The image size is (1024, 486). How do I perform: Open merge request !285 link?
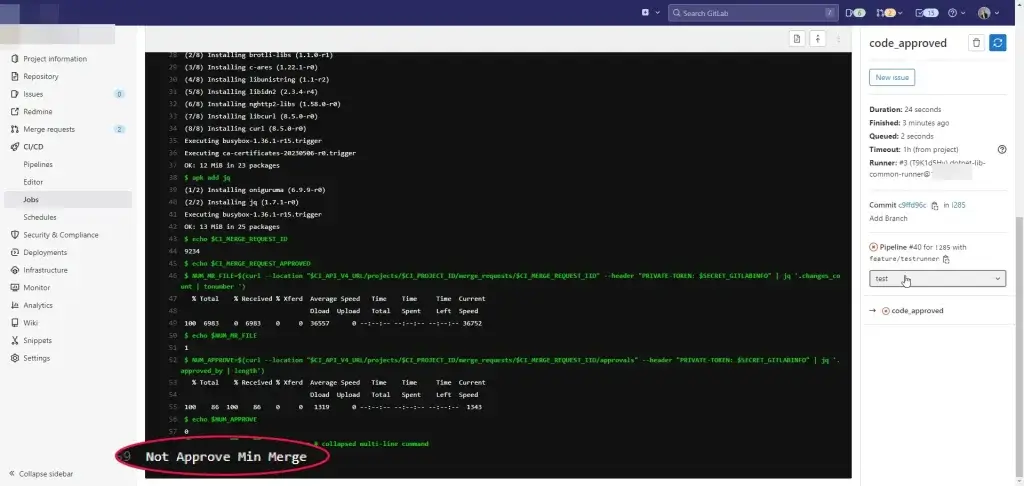[x=957, y=205]
